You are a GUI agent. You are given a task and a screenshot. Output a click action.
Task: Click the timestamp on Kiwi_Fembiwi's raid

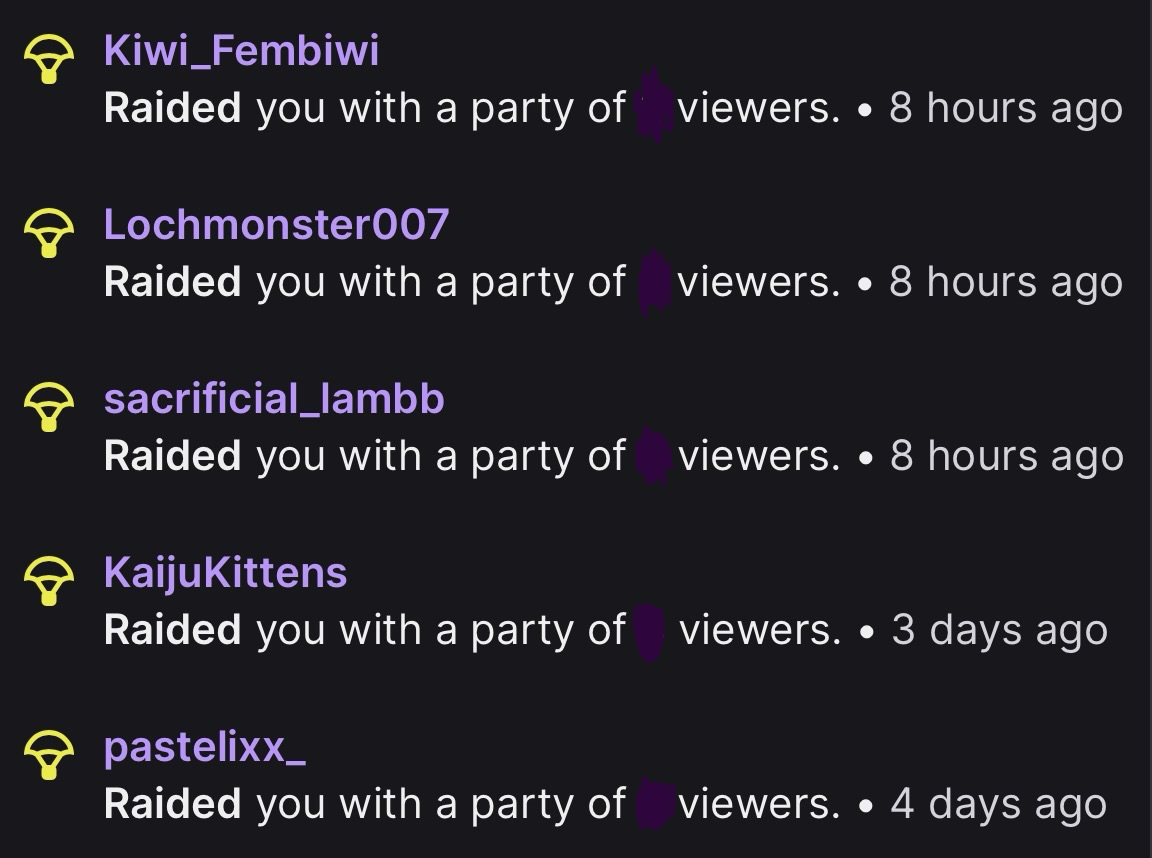1005,108
